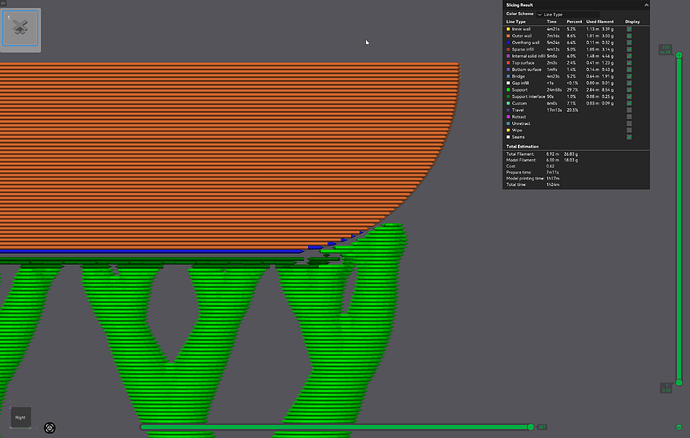Toggle display of Internal solid infill

pyautogui.click(x=629, y=56)
